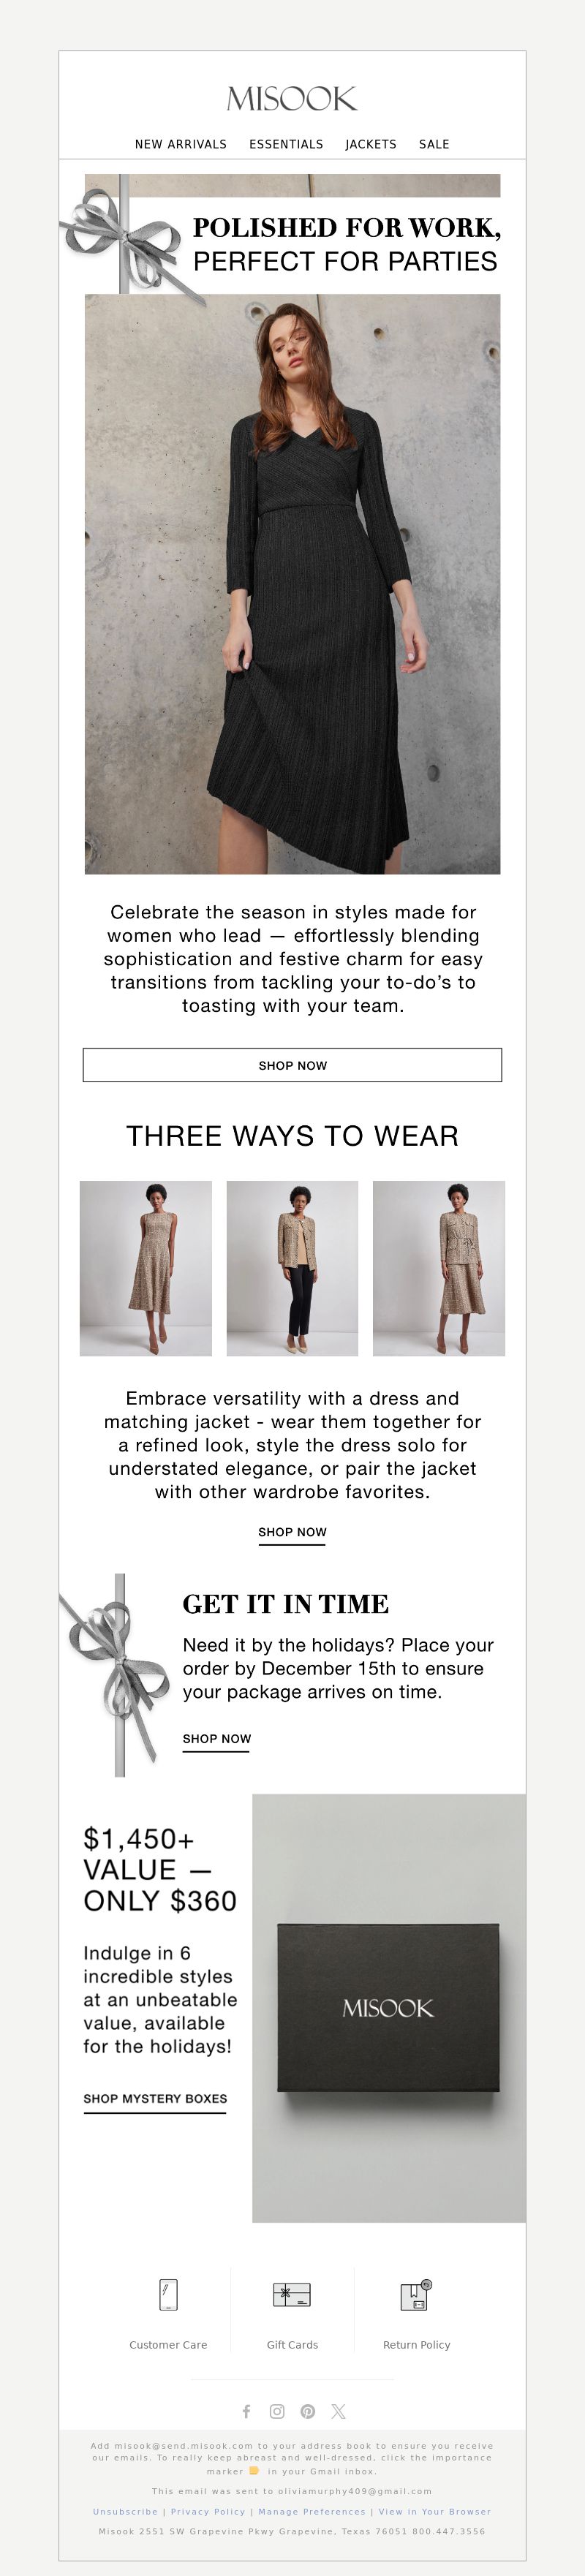
Task: Click the MISOOK logo at top
Action: 292,98
